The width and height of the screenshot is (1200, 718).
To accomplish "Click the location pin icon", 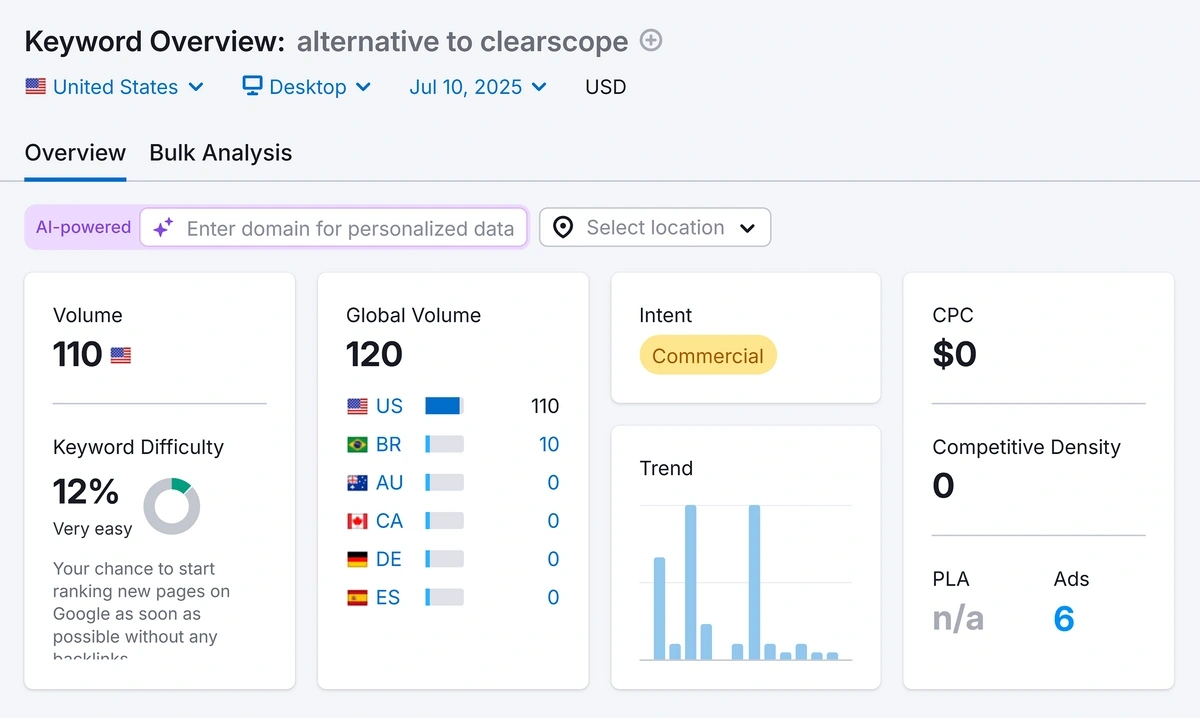I will click(563, 228).
